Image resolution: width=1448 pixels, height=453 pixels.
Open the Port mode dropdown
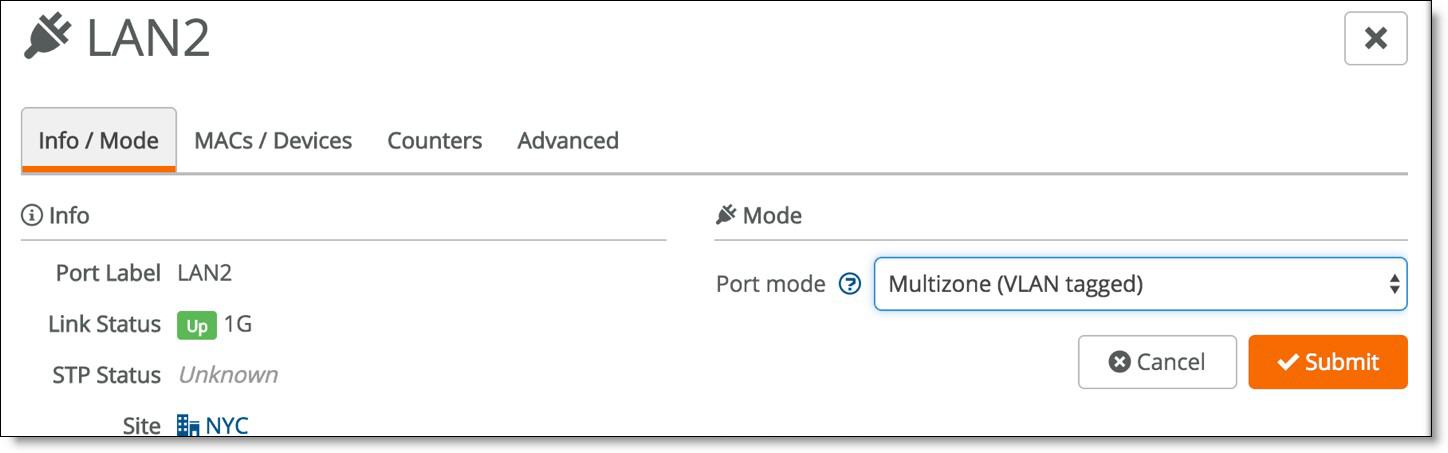point(1140,284)
